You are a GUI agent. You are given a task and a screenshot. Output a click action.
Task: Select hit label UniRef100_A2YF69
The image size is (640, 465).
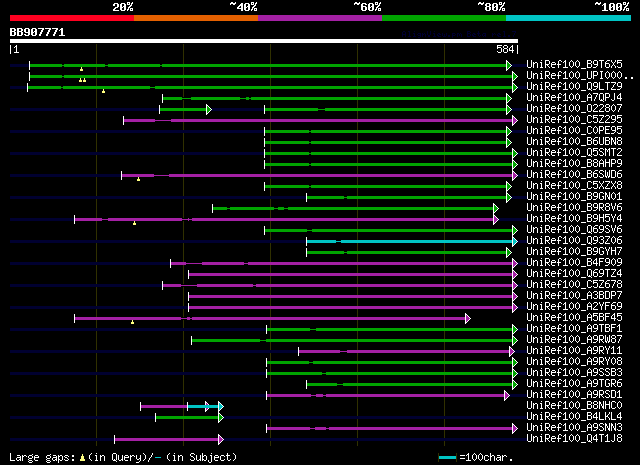574,307
